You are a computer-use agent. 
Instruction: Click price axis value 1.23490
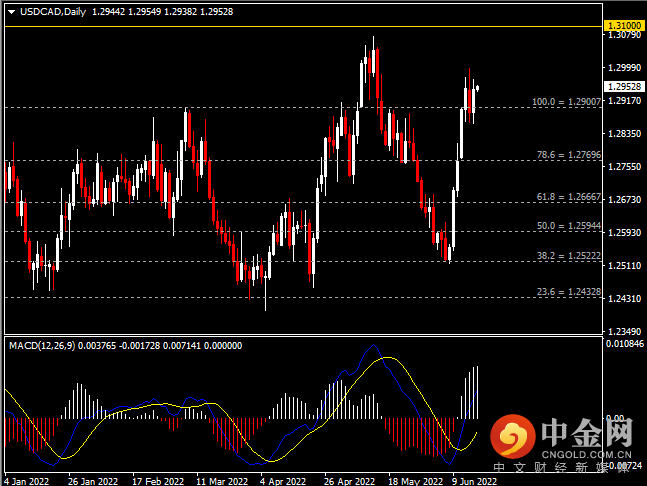point(625,331)
